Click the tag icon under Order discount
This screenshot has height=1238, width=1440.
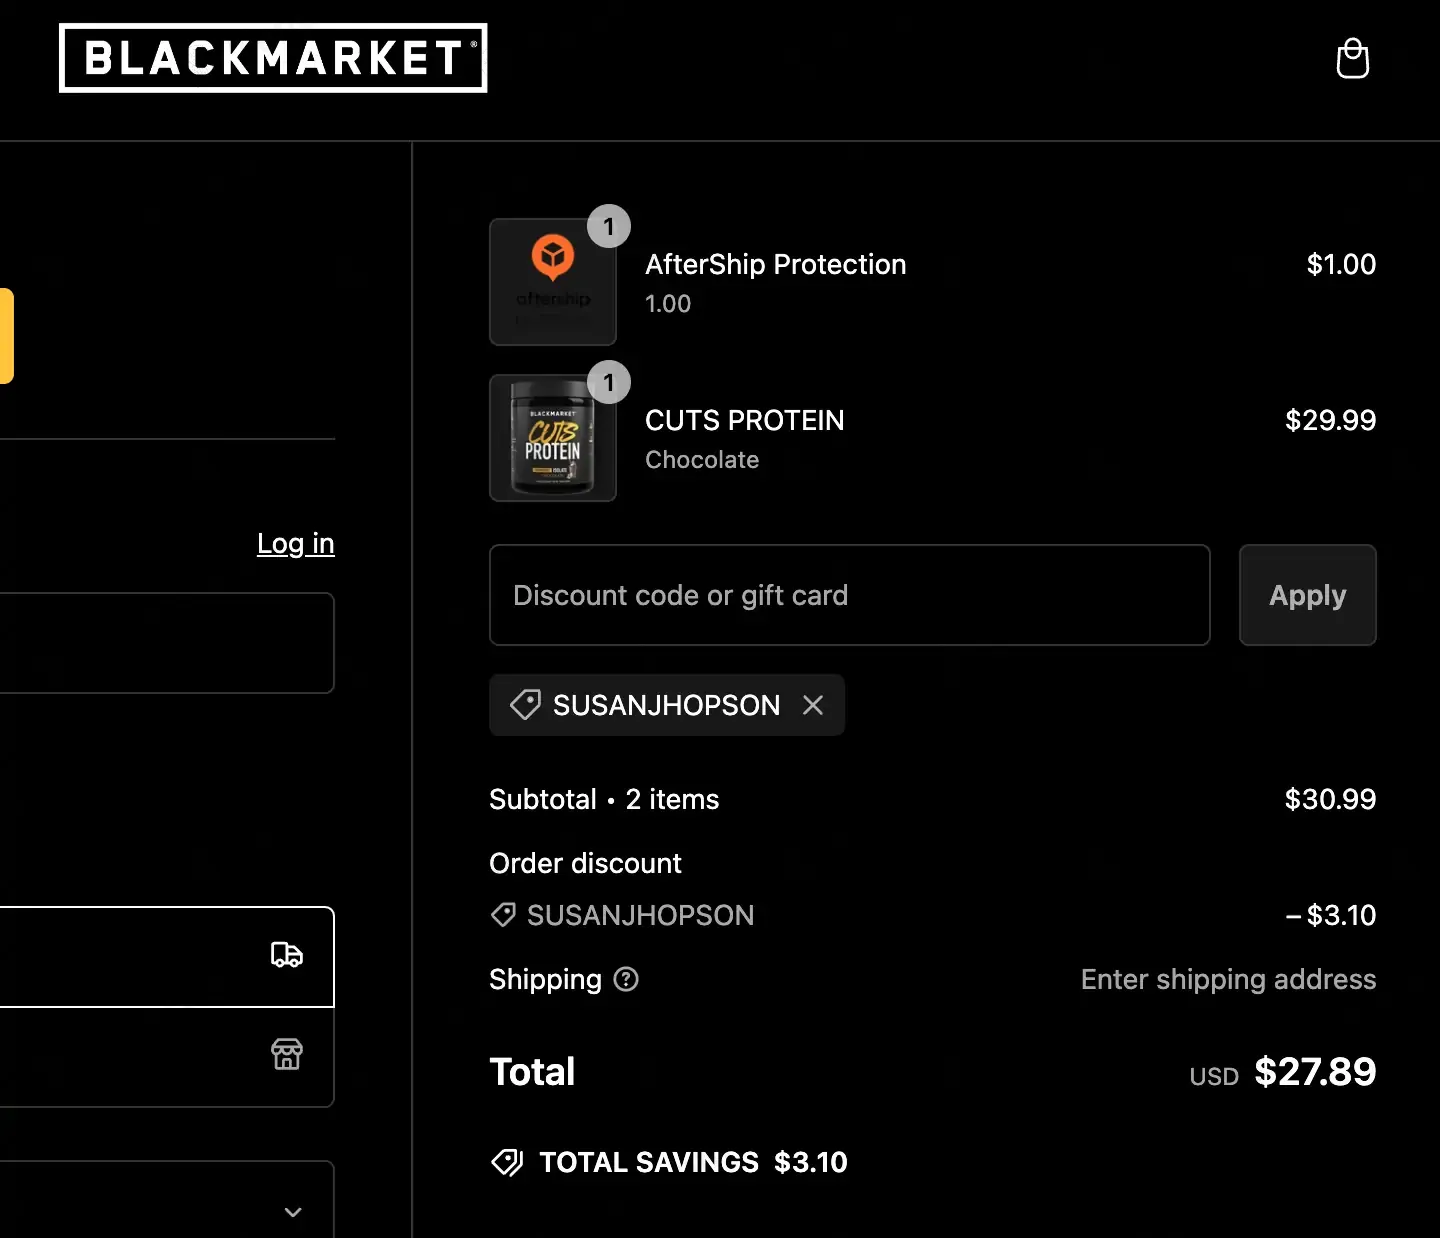(x=503, y=915)
